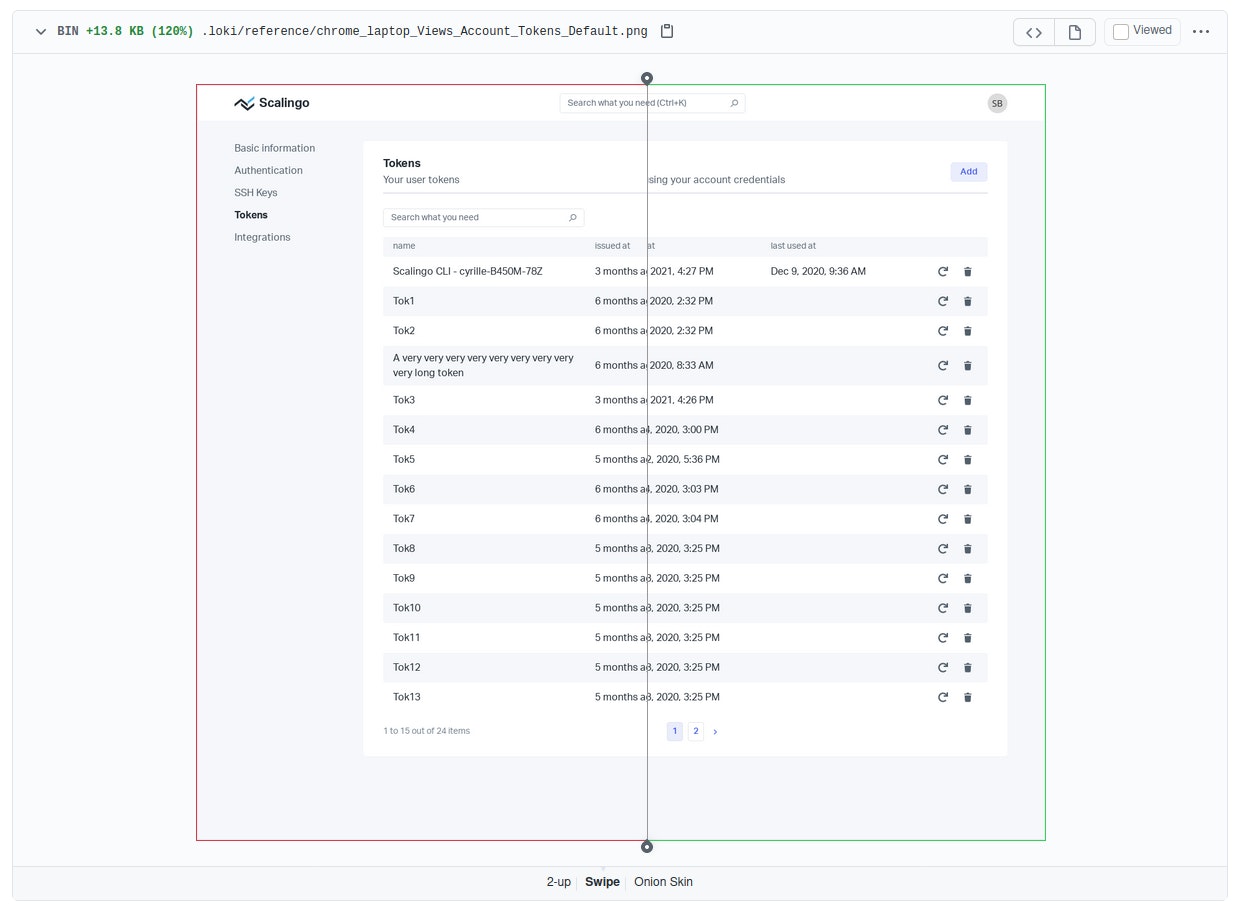Open the SB user avatar
Image resolution: width=1244 pixels, height=908 pixels.
coord(997,103)
